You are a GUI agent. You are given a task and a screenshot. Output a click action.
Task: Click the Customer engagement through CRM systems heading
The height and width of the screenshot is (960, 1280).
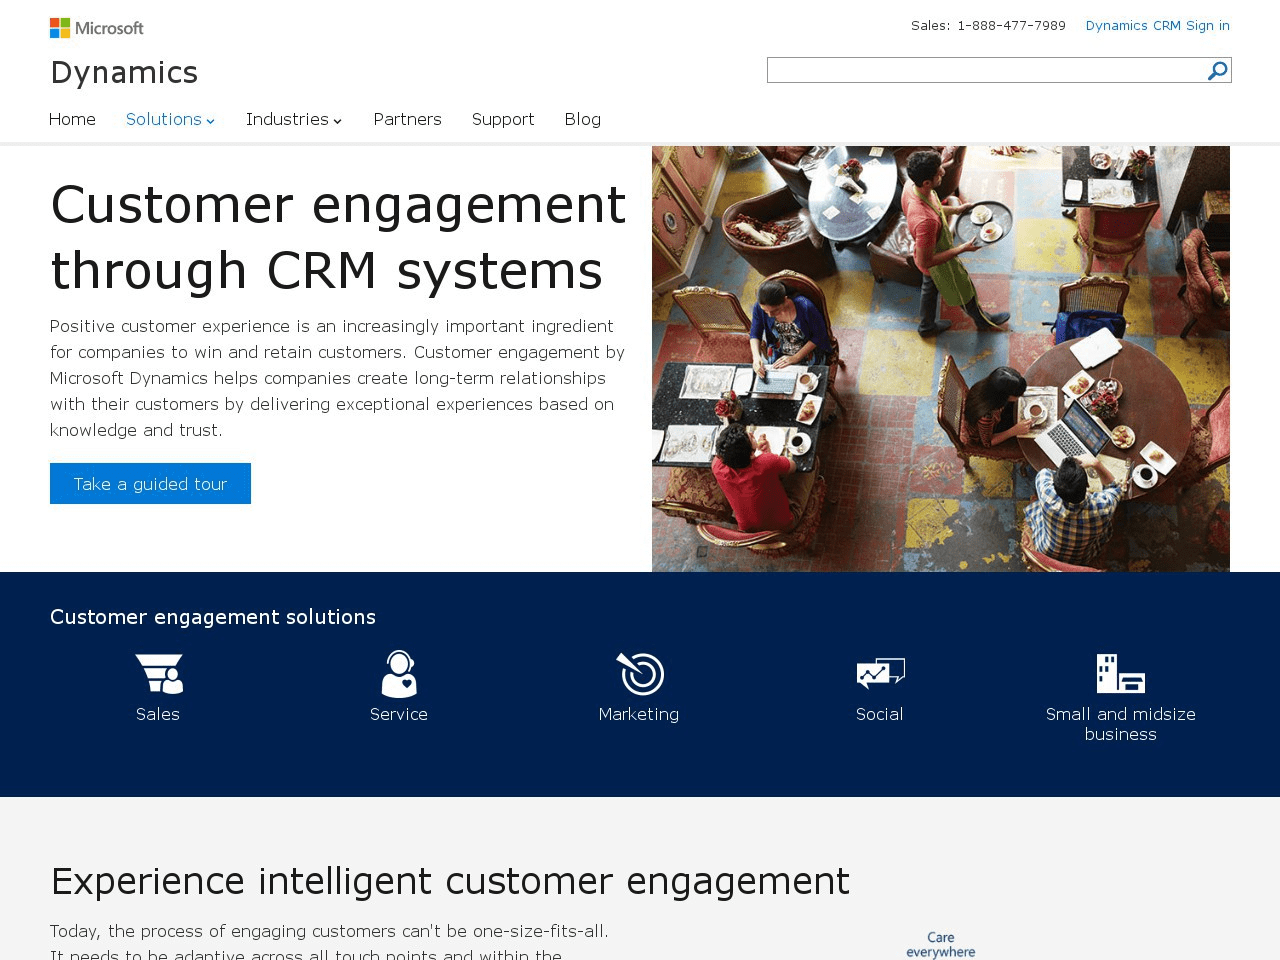pos(338,237)
